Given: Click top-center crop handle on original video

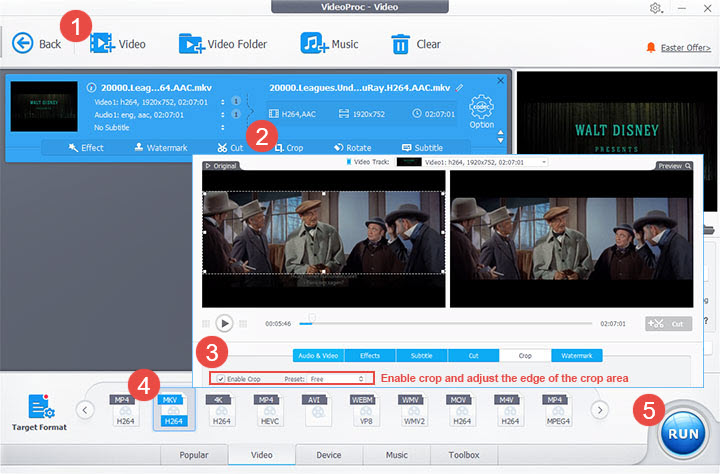Looking at the screenshot, I should pos(324,193).
